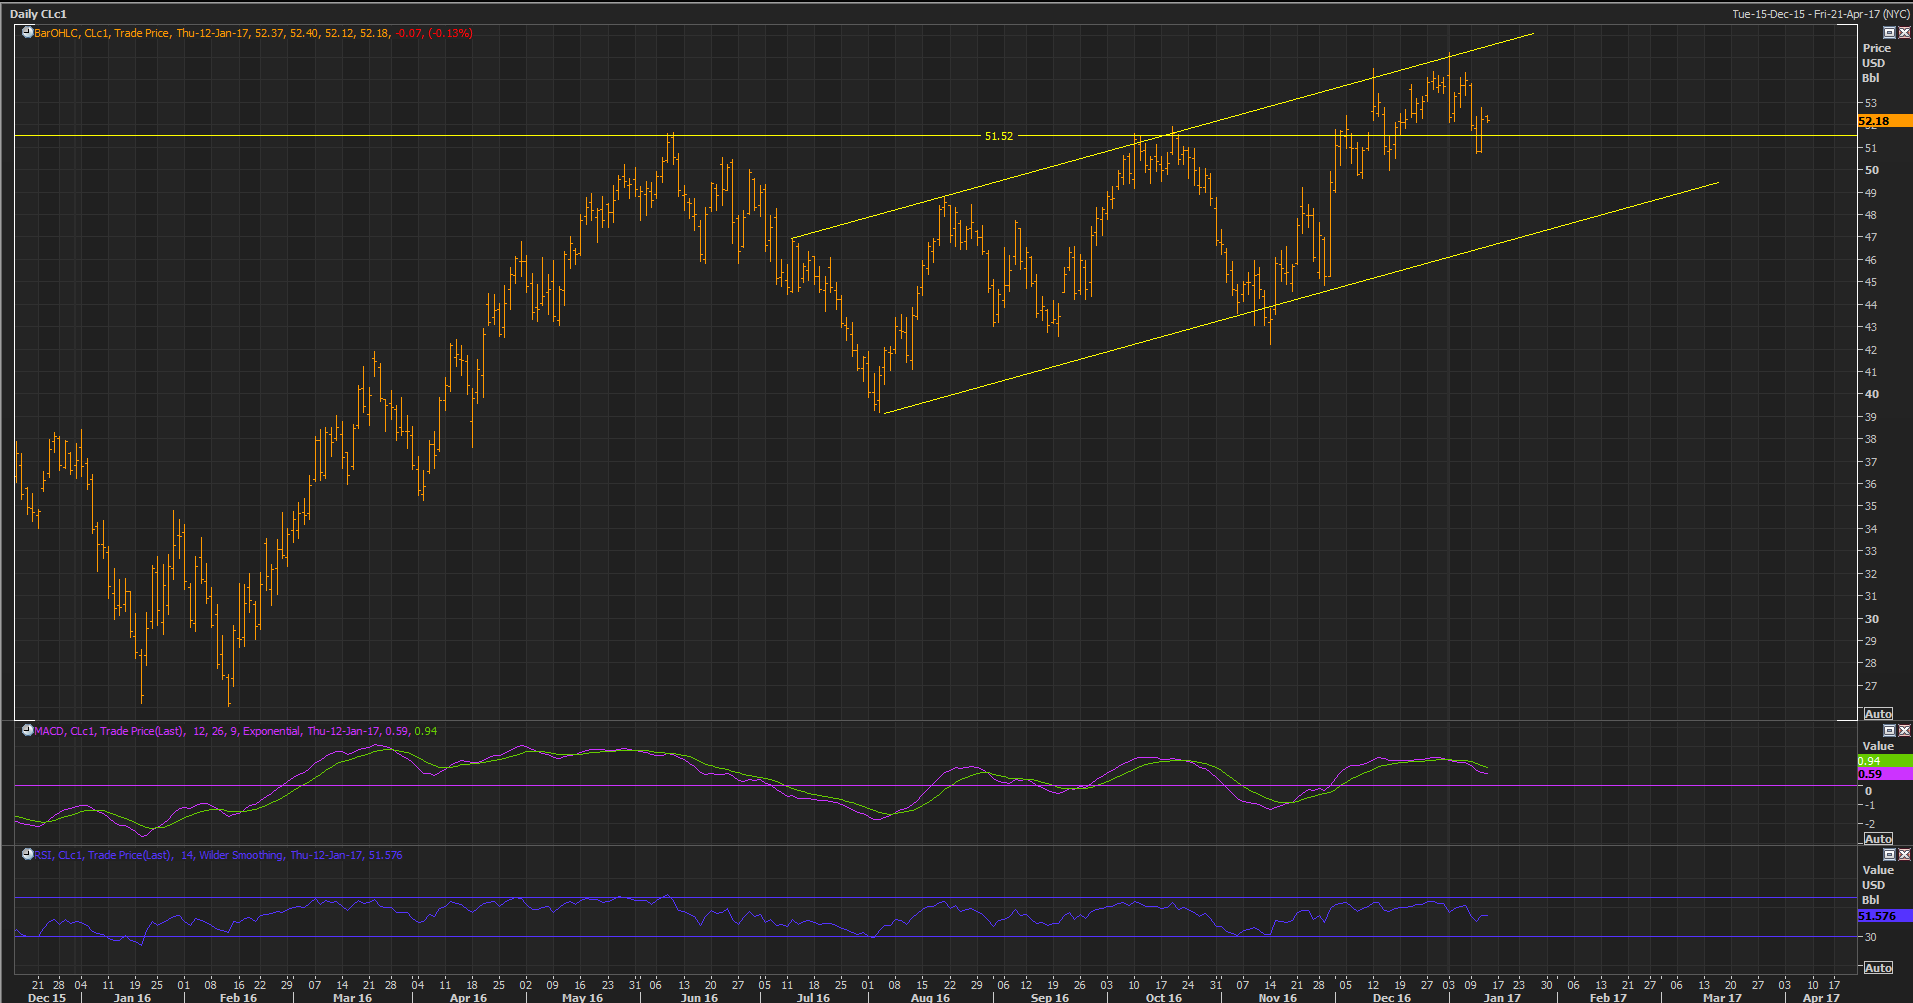Screen dimensions: 1913x1003
Task: Toggle Auto scaling on price axis
Action: 1877,714
